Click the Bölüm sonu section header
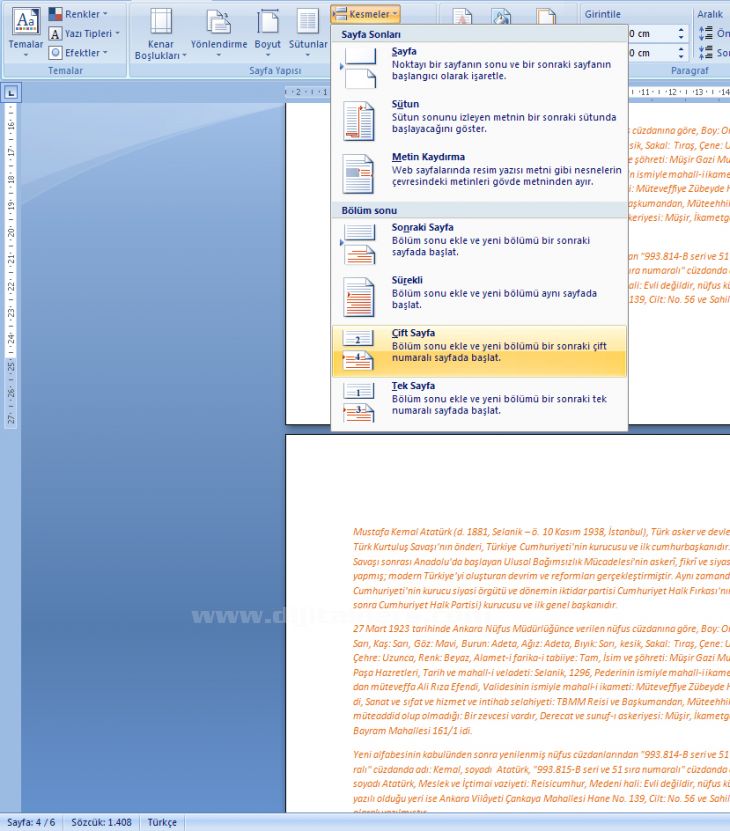This screenshot has height=831, width=730. tap(370, 210)
